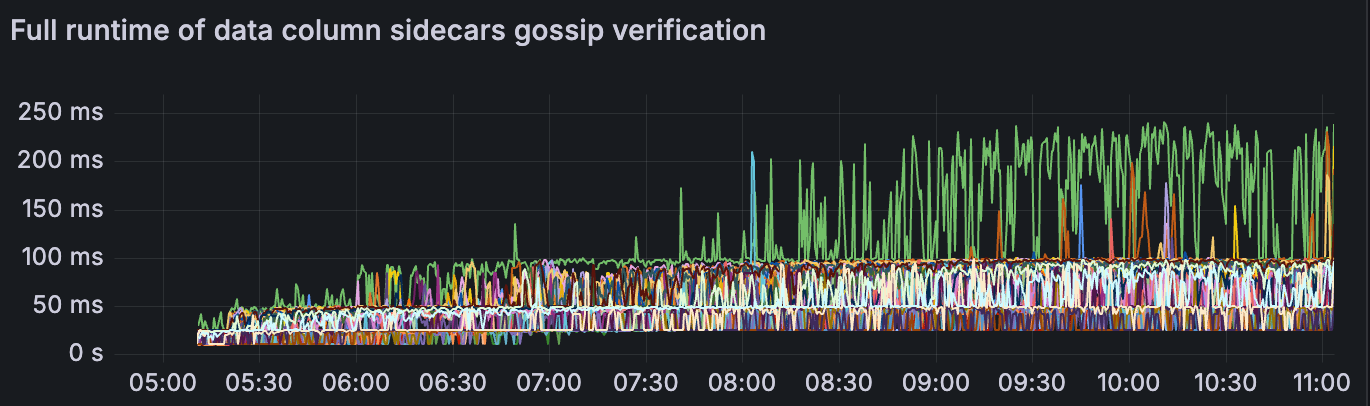1370x406 pixels.
Task: Select the 08:00 time axis label
Action: click(x=742, y=384)
